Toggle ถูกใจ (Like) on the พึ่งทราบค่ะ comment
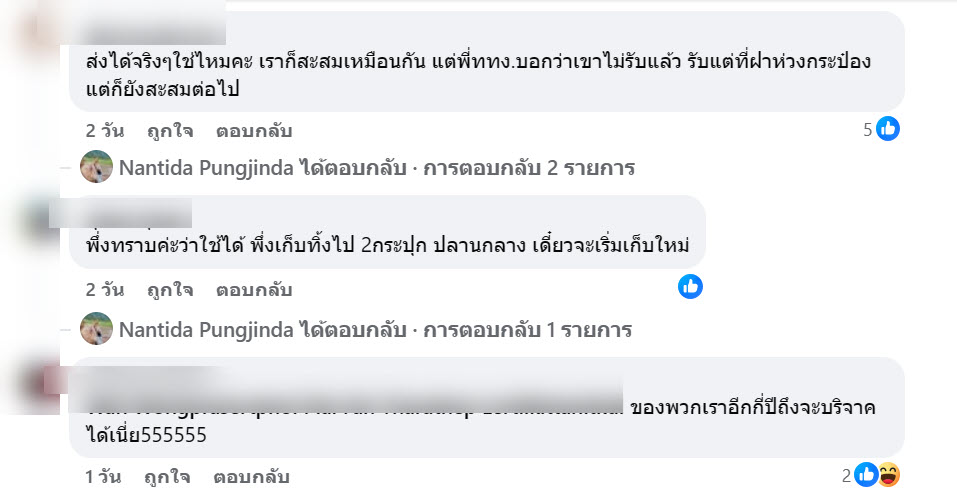957x492 pixels. point(169,291)
